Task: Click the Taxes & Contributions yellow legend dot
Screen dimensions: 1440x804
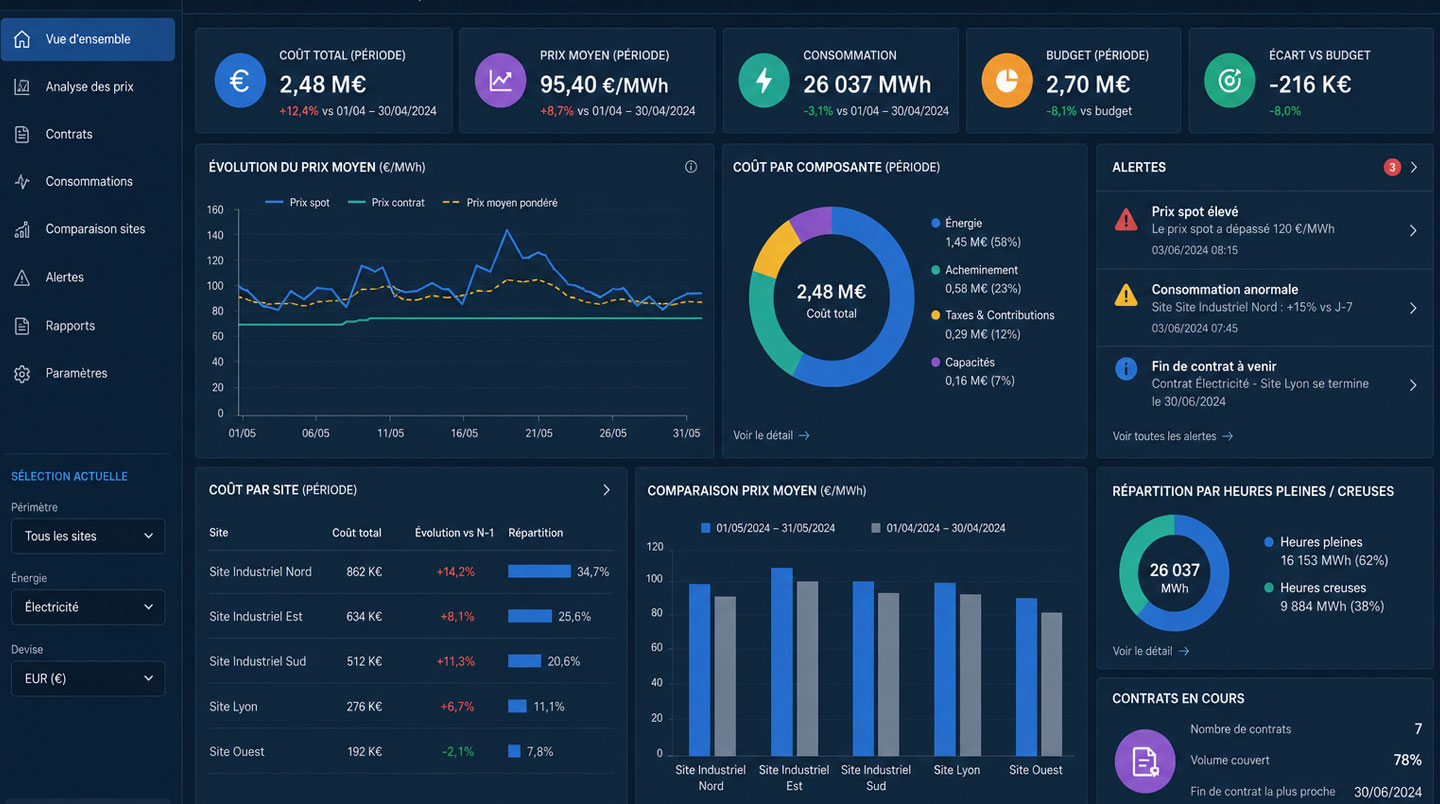Action: click(x=936, y=315)
